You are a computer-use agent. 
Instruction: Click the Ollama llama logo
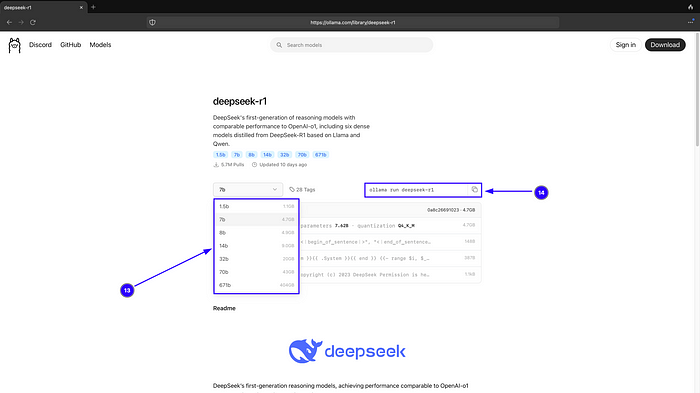pos(14,45)
